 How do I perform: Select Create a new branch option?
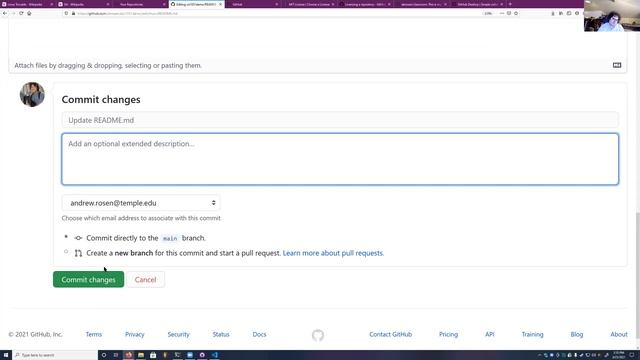pyautogui.click(x=66, y=252)
